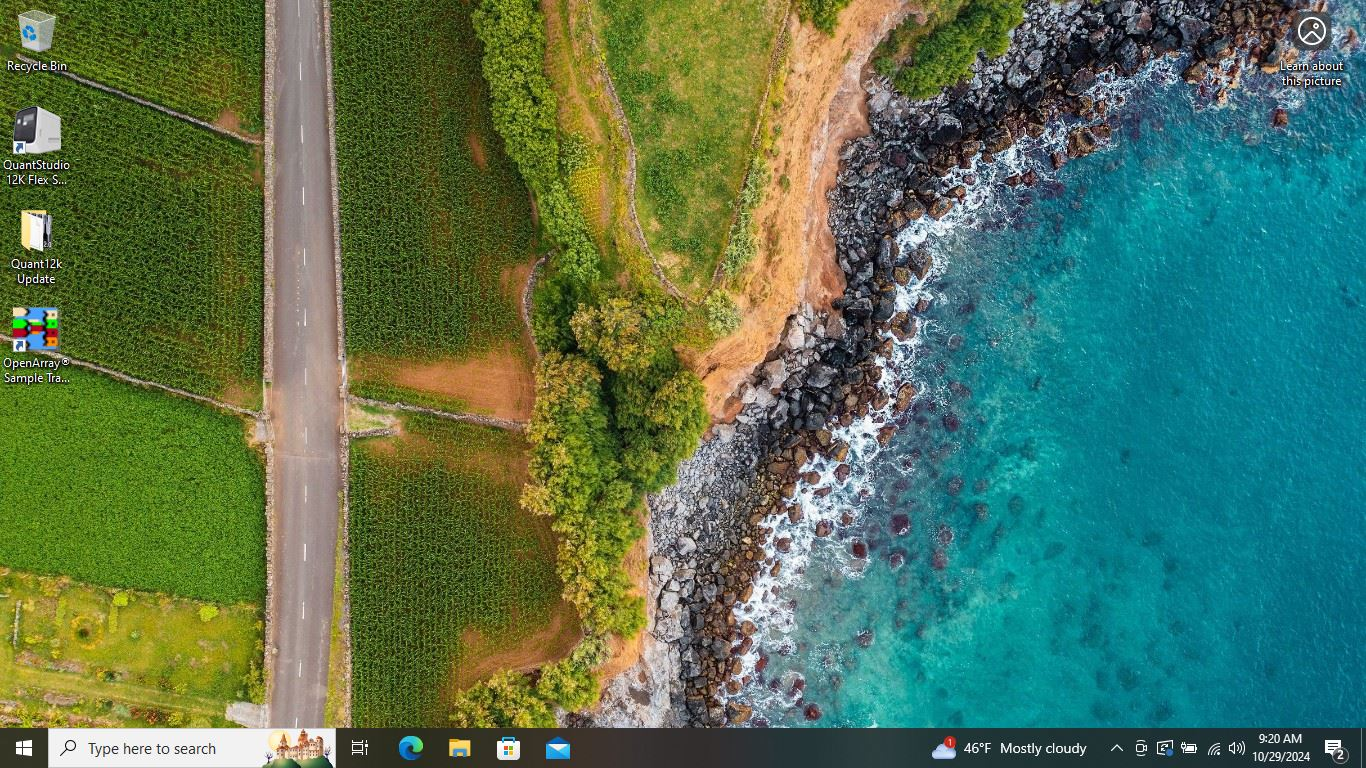Click Show desktop strip at taskbar end

1363,748
